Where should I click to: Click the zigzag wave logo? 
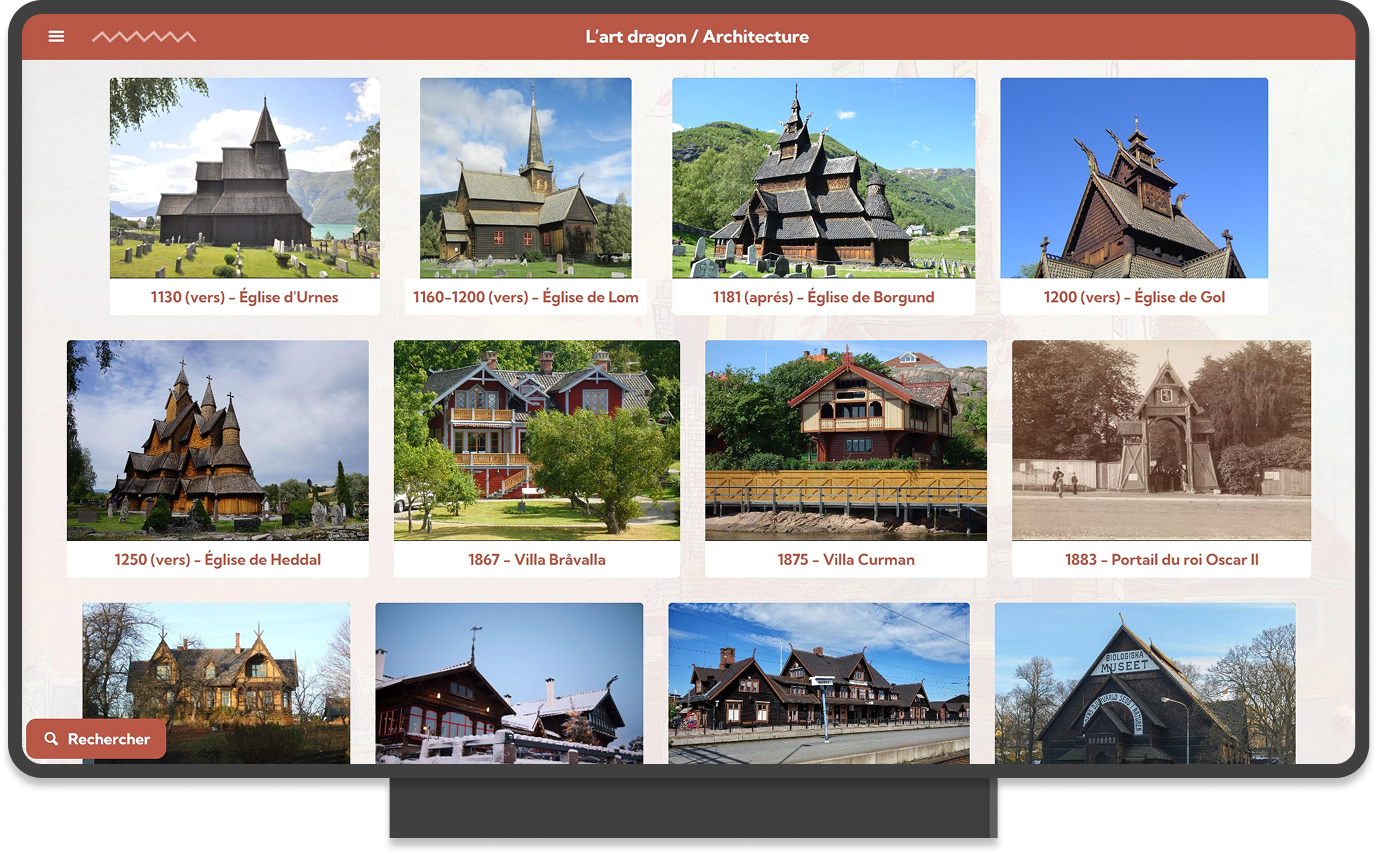coord(144,37)
